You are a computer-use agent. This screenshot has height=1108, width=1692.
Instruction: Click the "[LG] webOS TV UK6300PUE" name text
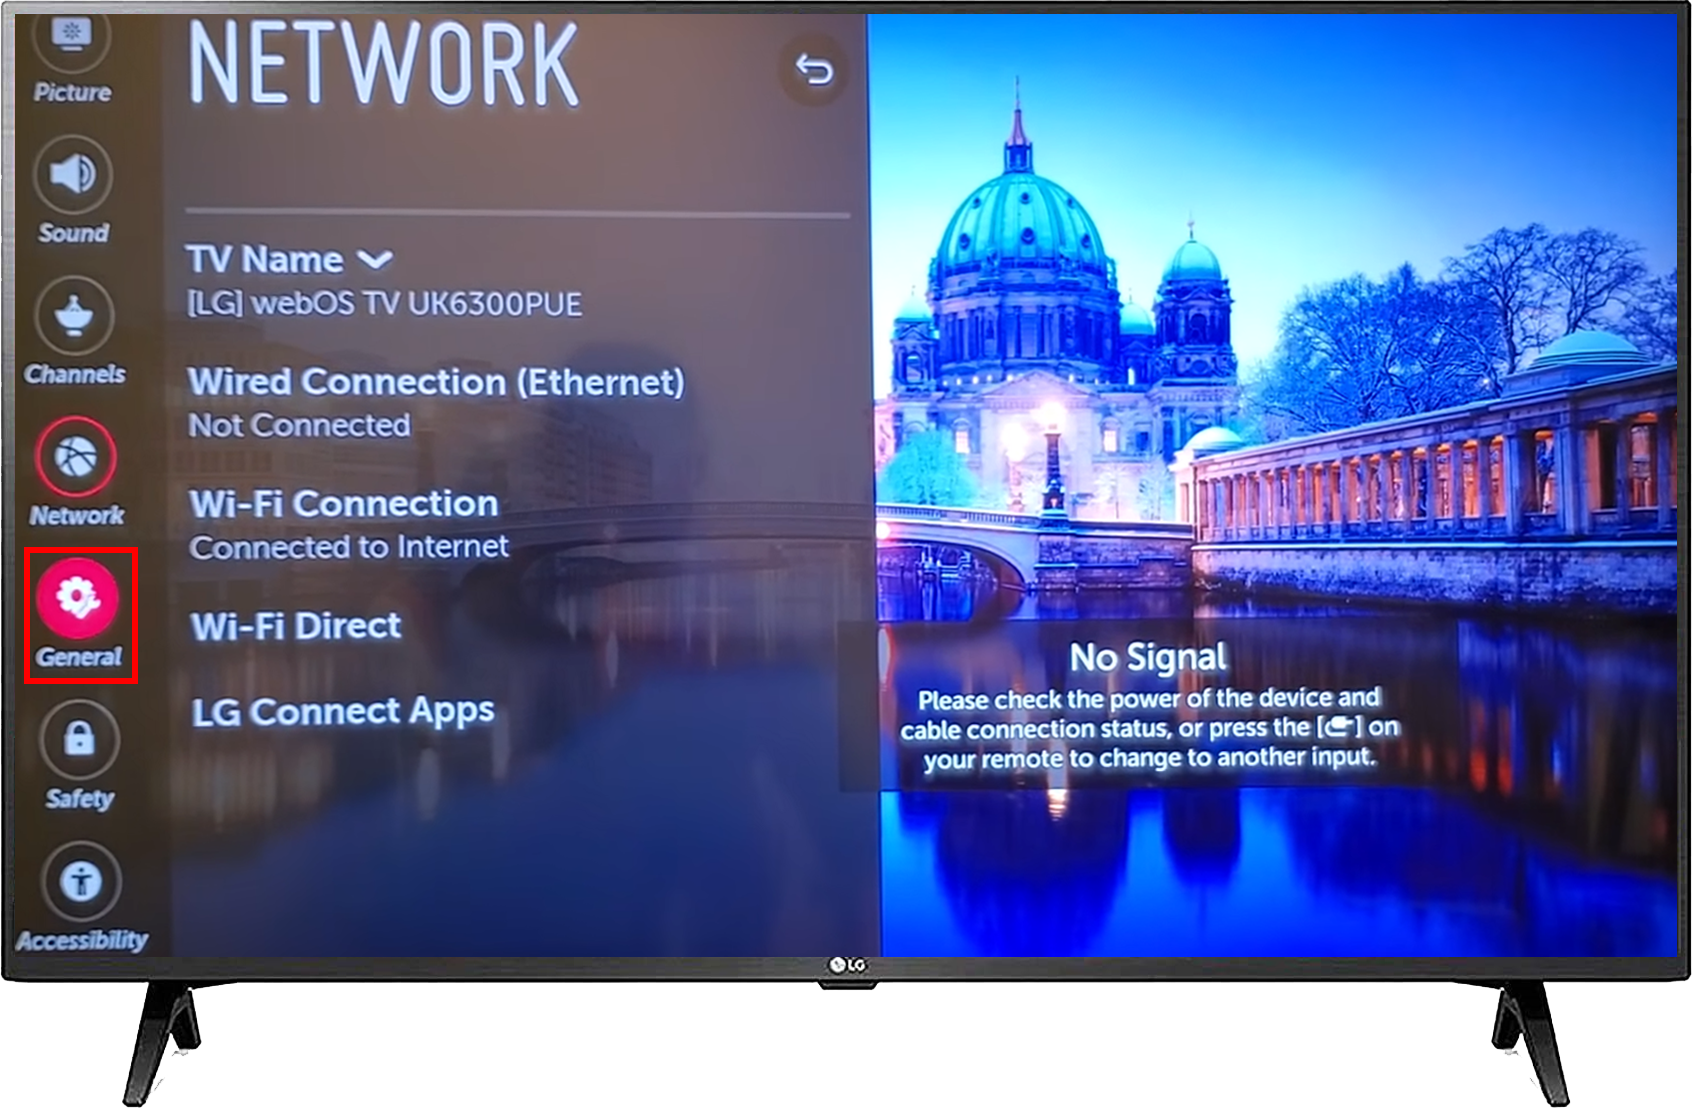click(384, 303)
